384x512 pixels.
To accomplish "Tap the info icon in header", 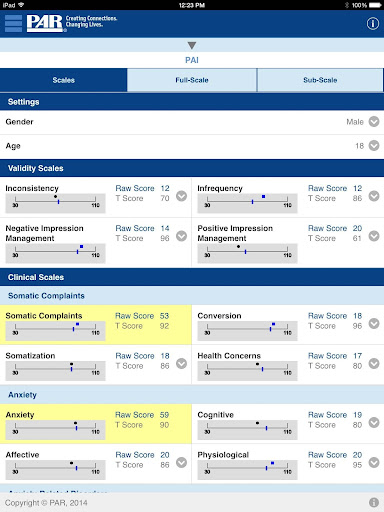I will click(373, 24).
